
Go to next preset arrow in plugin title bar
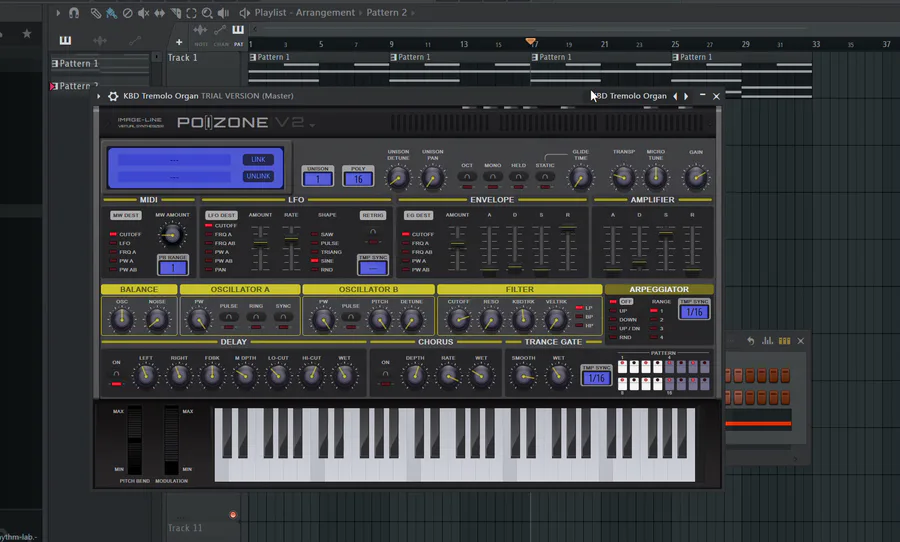coord(686,96)
